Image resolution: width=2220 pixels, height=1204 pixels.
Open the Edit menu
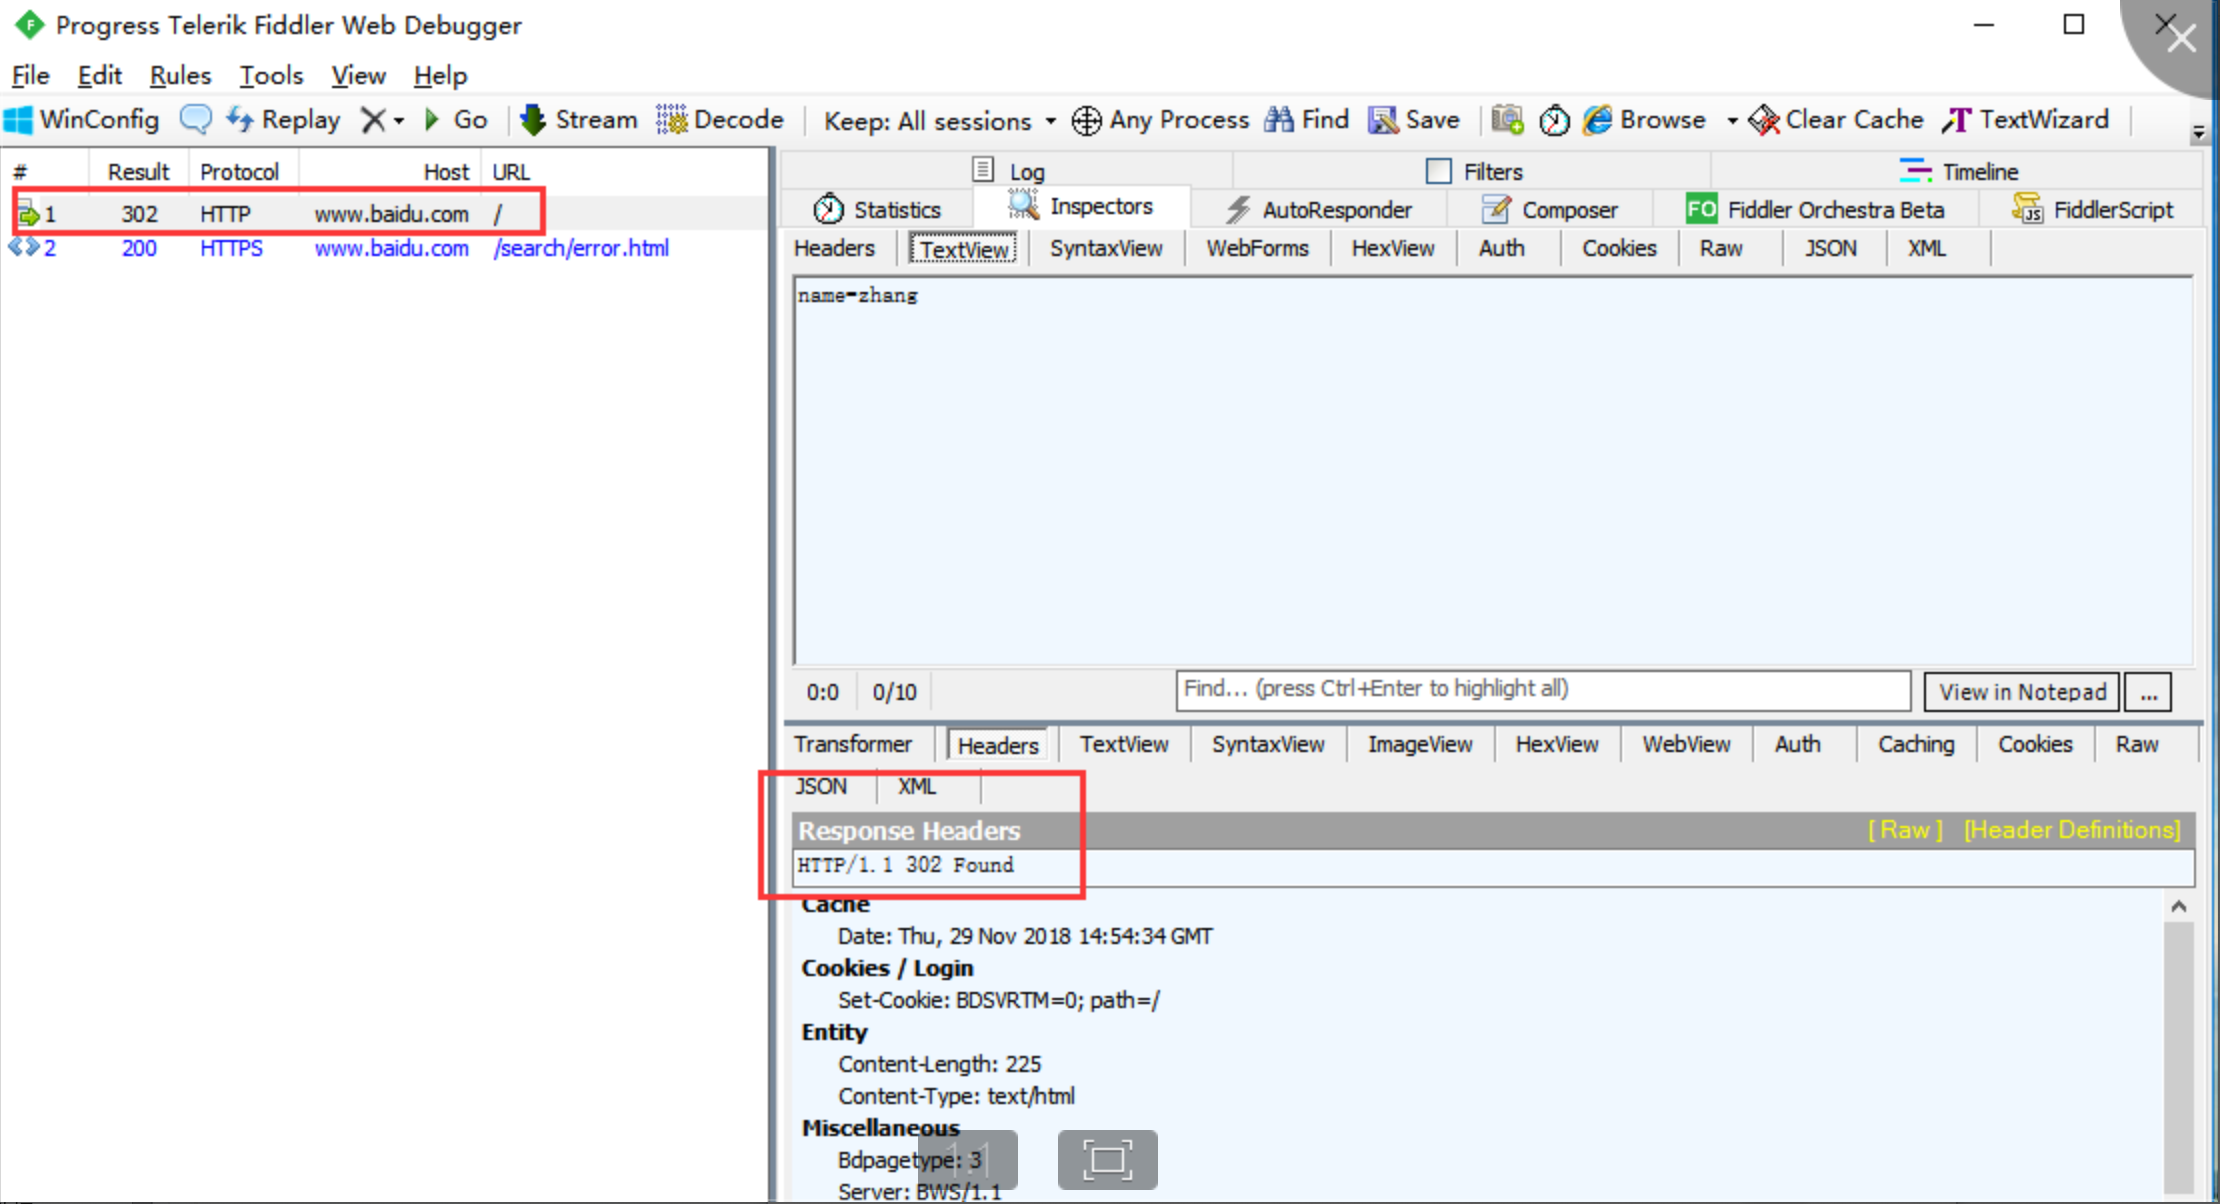pyautogui.click(x=99, y=76)
